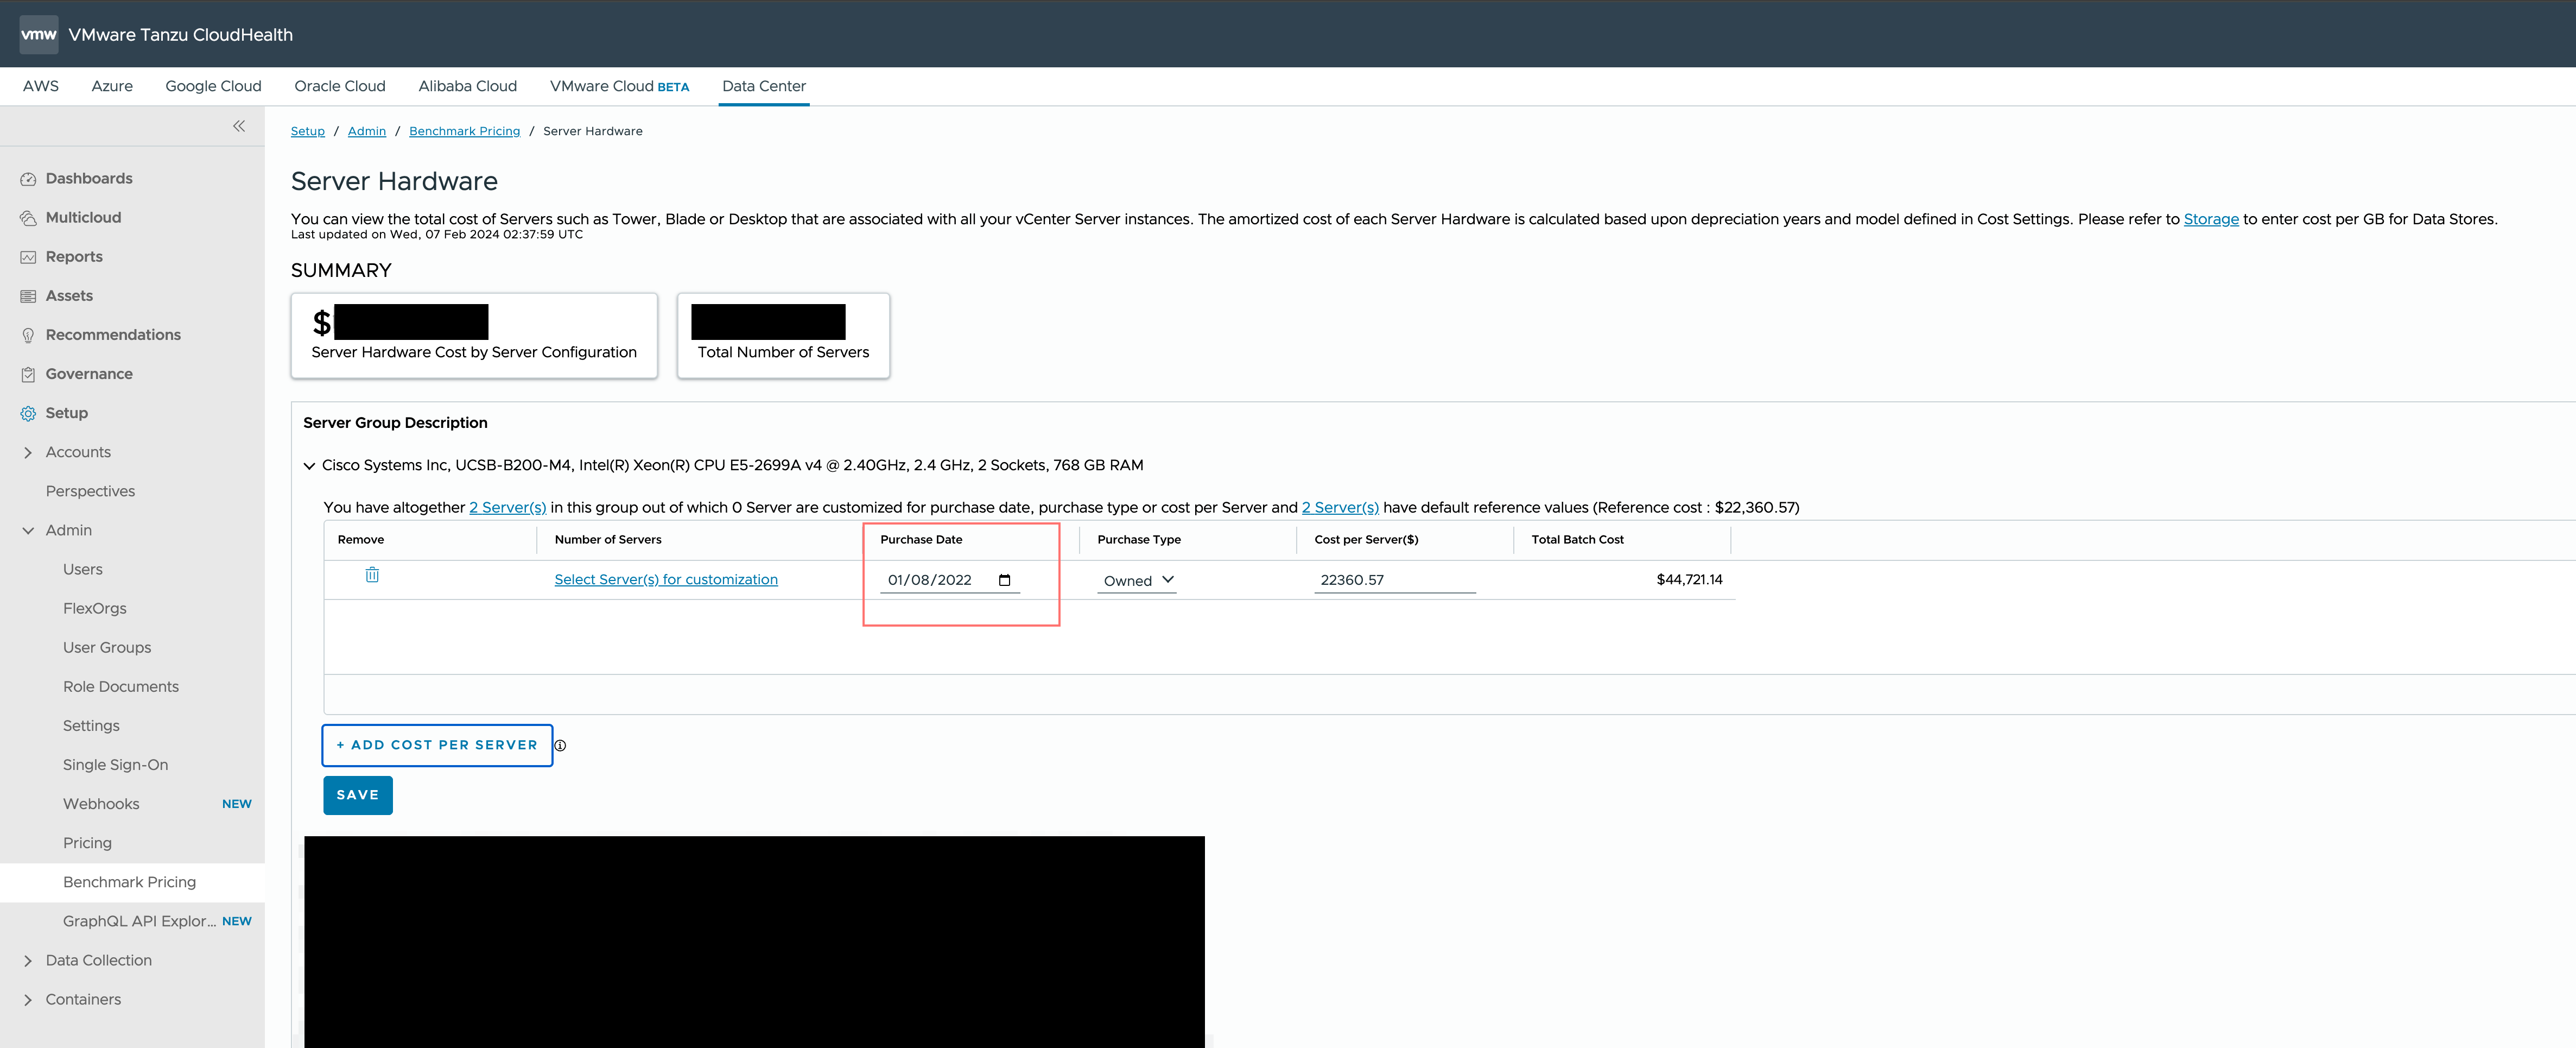Screen dimensions: 2576x1048
Task: Switch to the AWS tab
Action: [41, 86]
